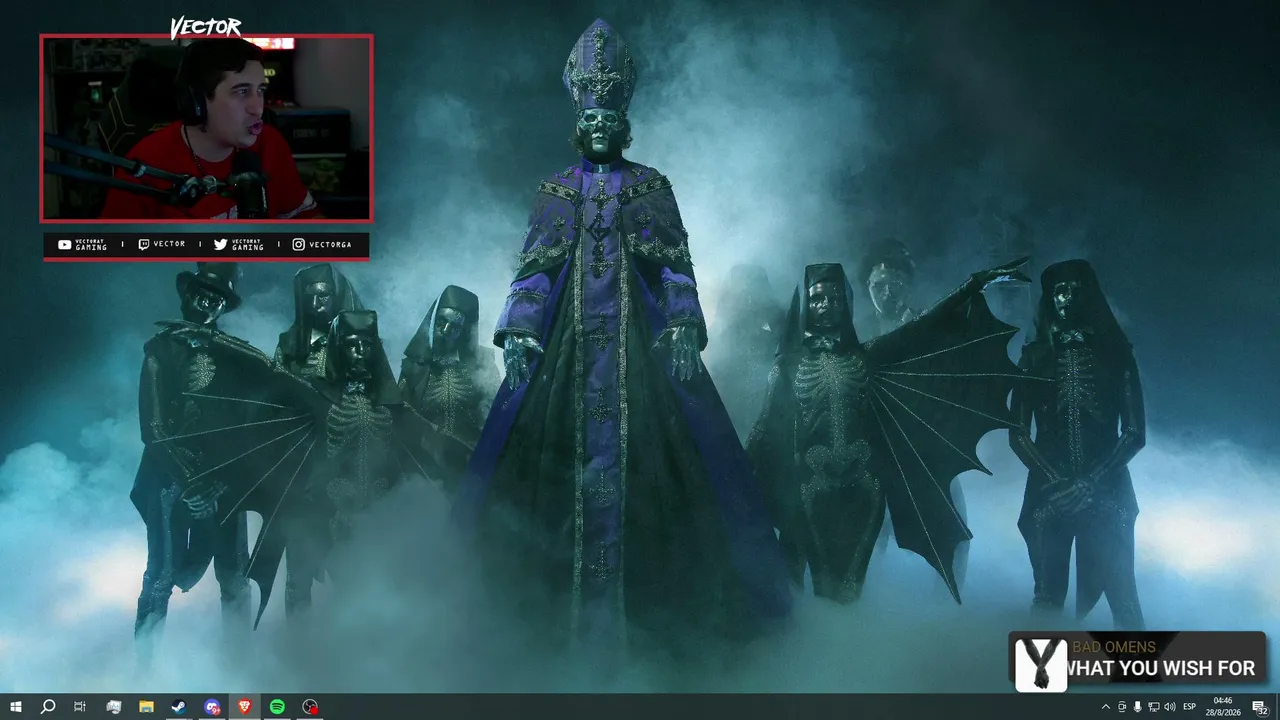Open the volume control tray icon
This screenshot has width=1280, height=720.
[1170, 707]
